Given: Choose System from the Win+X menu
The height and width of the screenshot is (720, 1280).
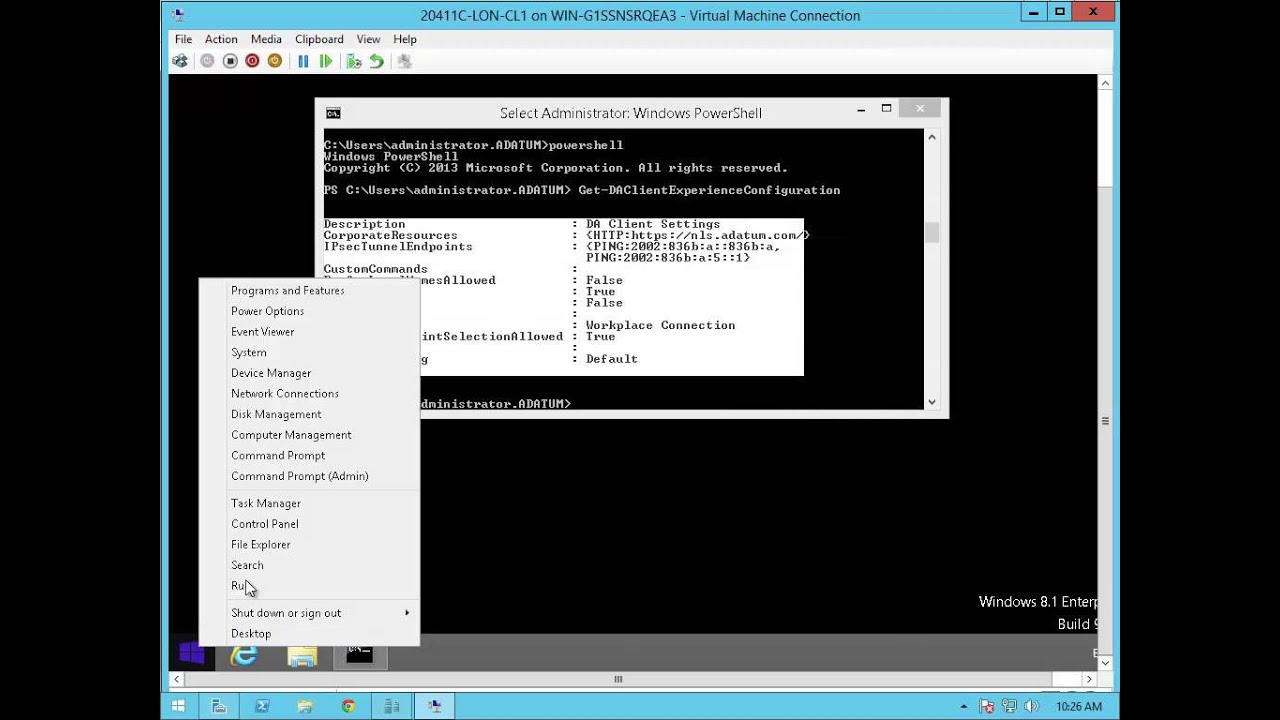Looking at the screenshot, I should point(309,352).
